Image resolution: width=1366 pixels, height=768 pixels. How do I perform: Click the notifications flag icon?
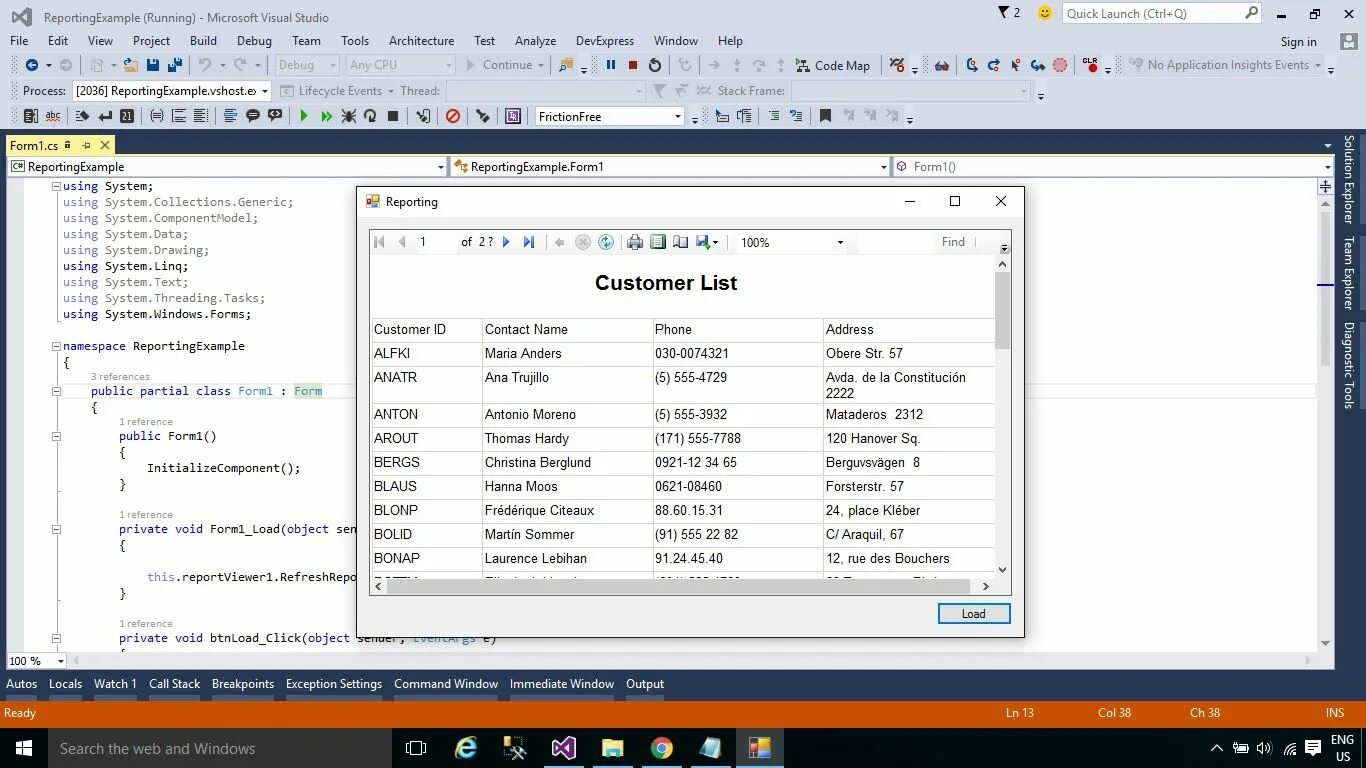coord(1004,13)
